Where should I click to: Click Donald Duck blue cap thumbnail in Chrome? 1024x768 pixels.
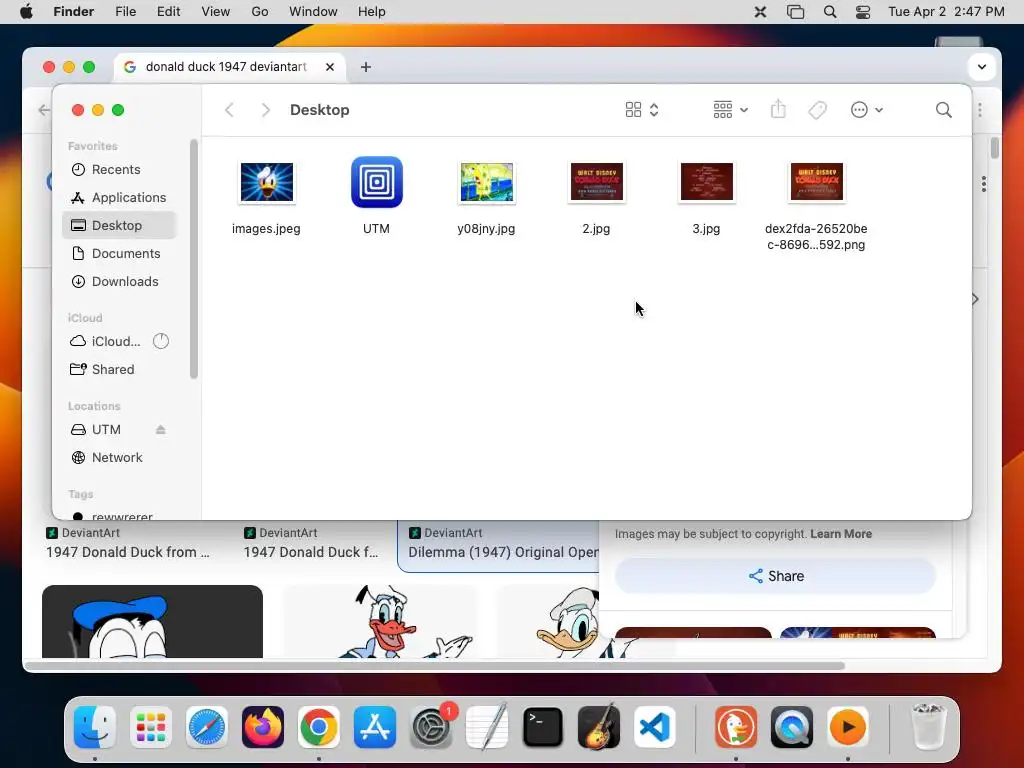point(152,622)
